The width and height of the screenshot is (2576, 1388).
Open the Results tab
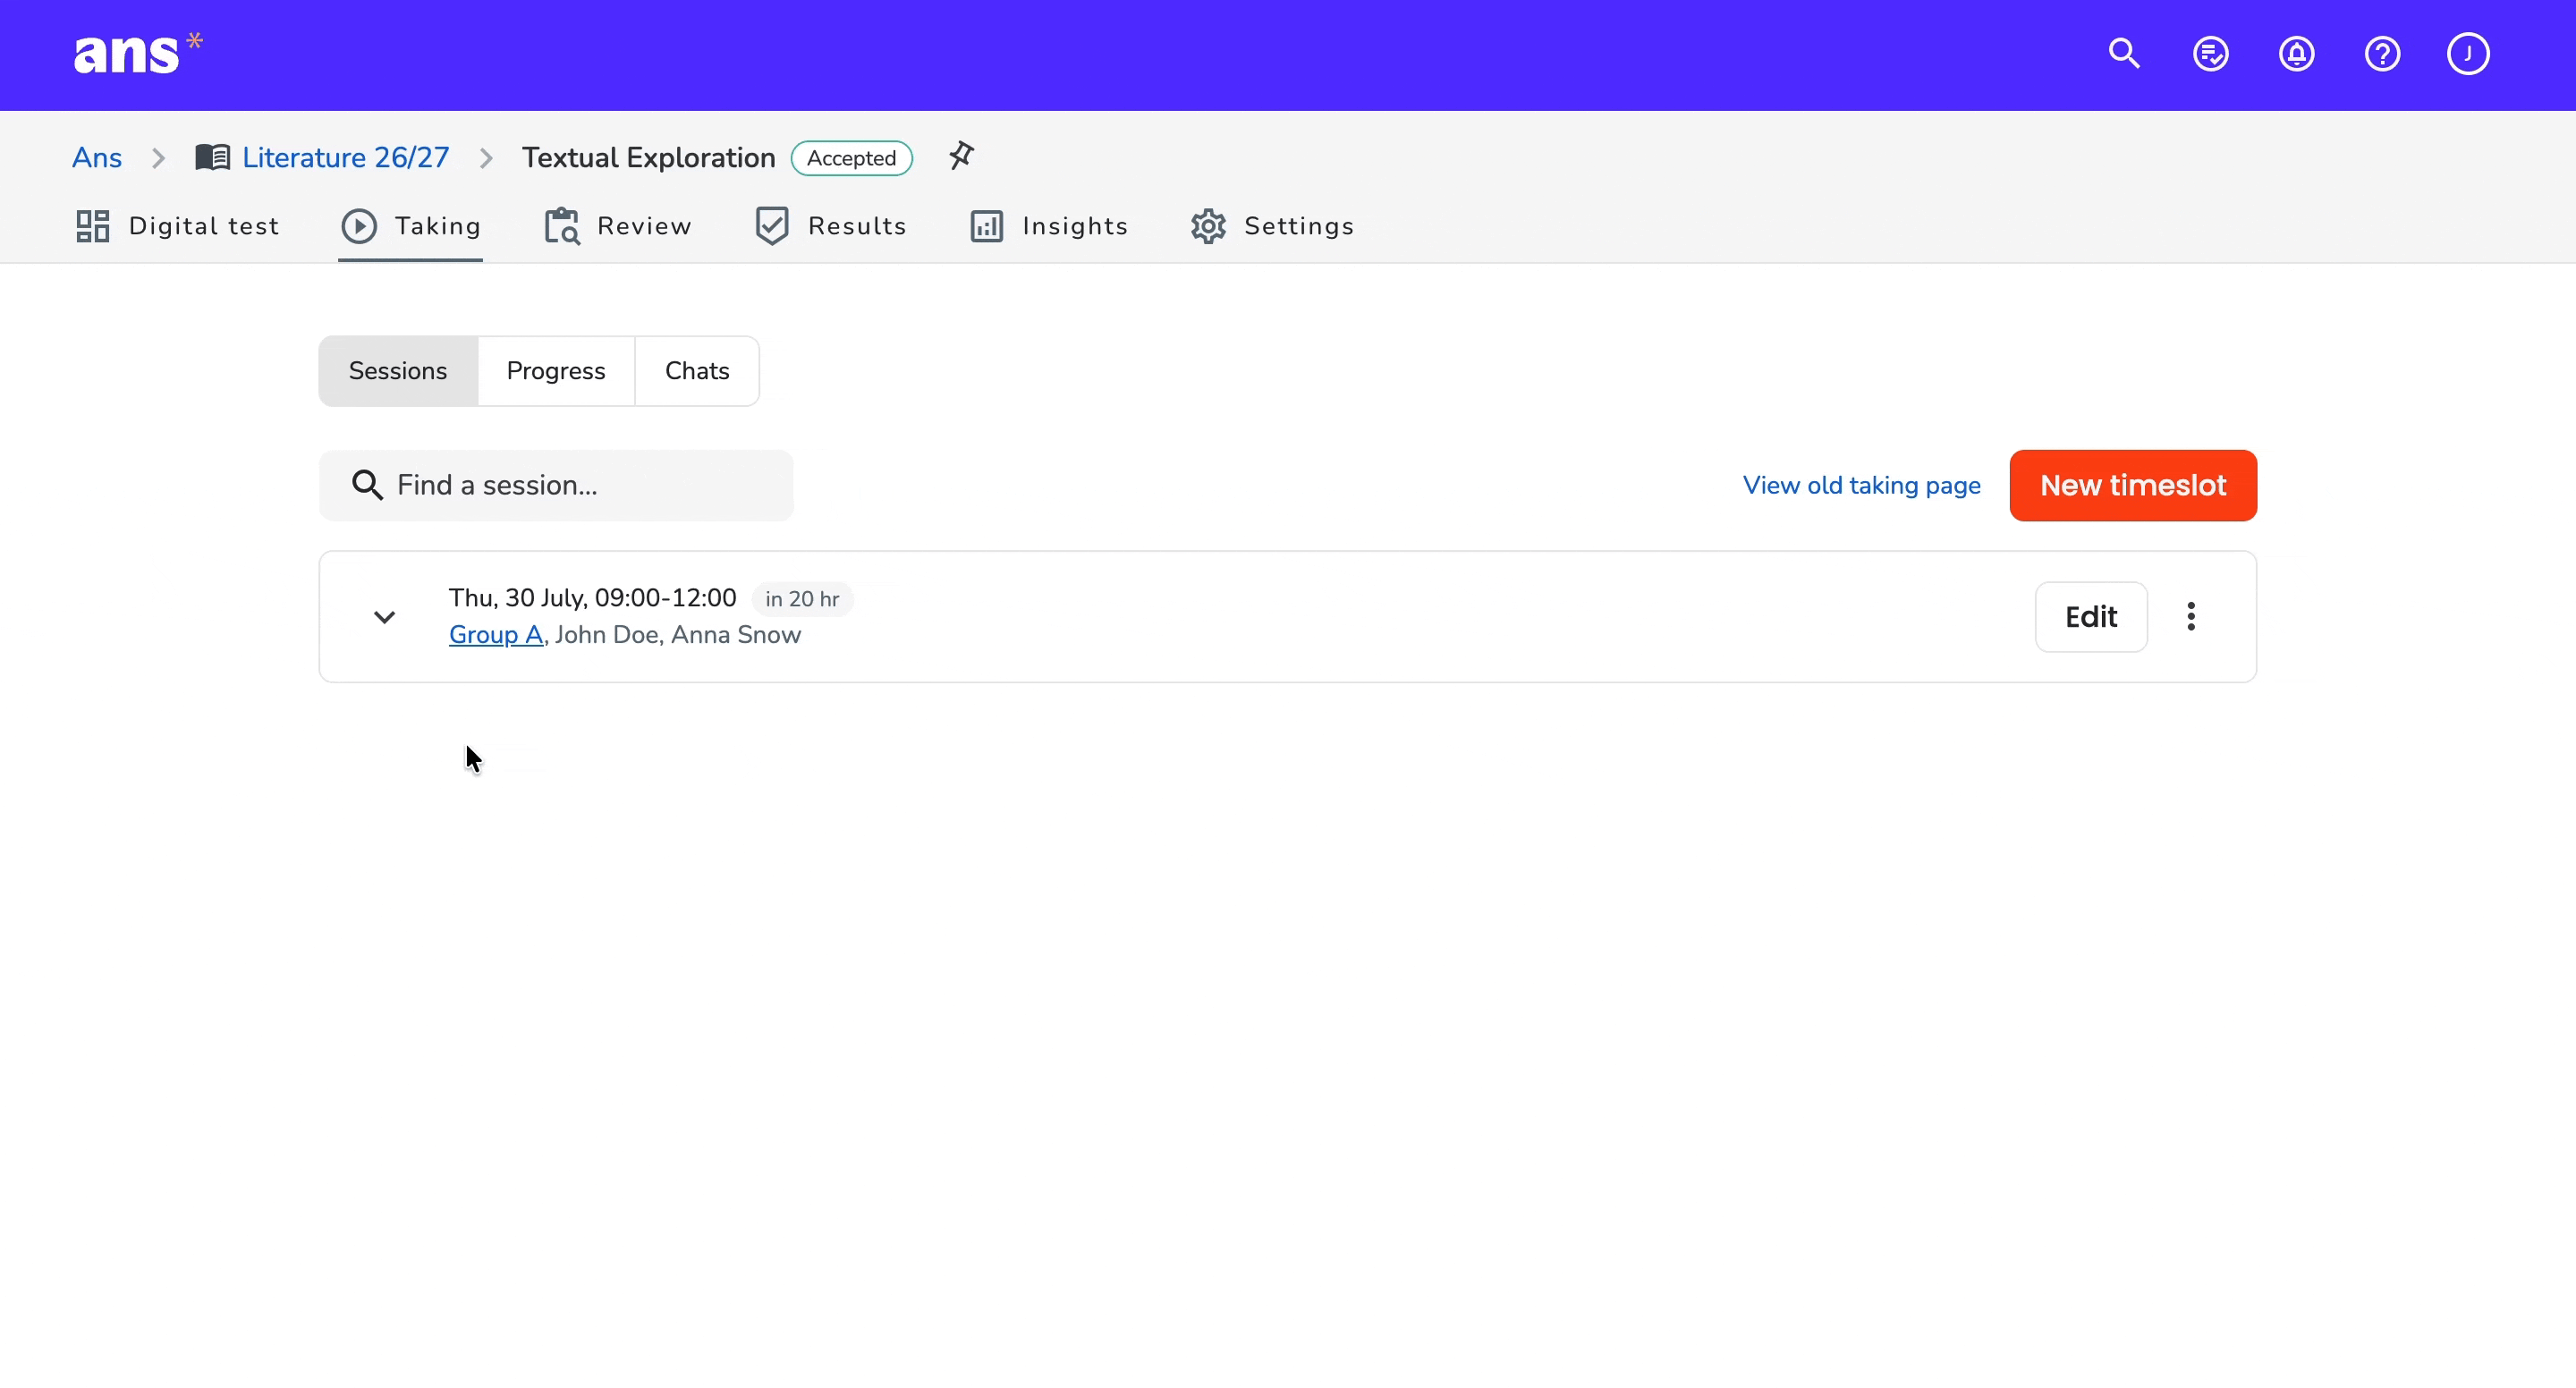click(x=830, y=226)
